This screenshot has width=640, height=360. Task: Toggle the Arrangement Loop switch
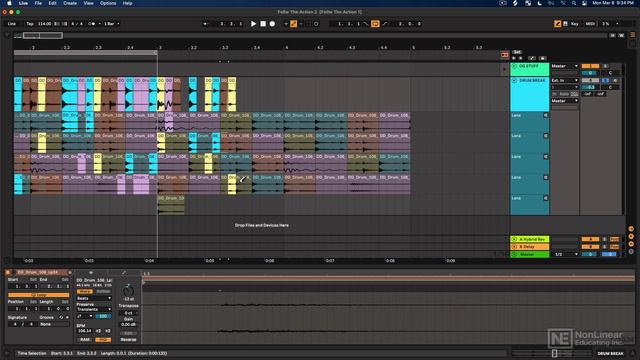click(375, 24)
